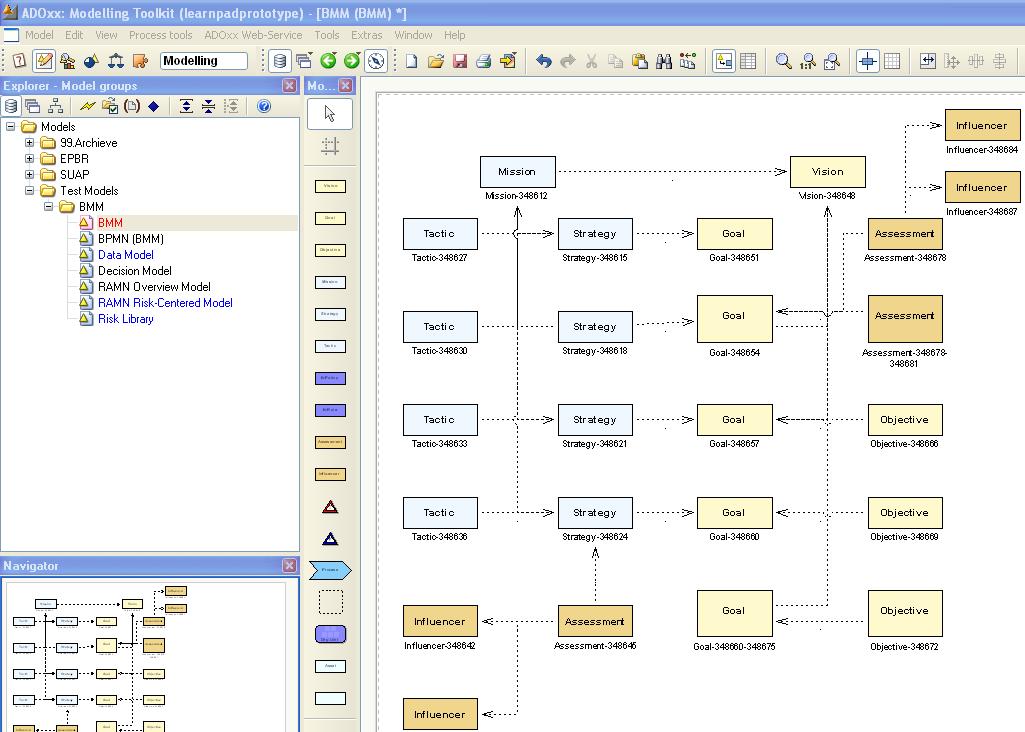Select the Analysis component icon
Screen dimensions: 1025x732
67,61
